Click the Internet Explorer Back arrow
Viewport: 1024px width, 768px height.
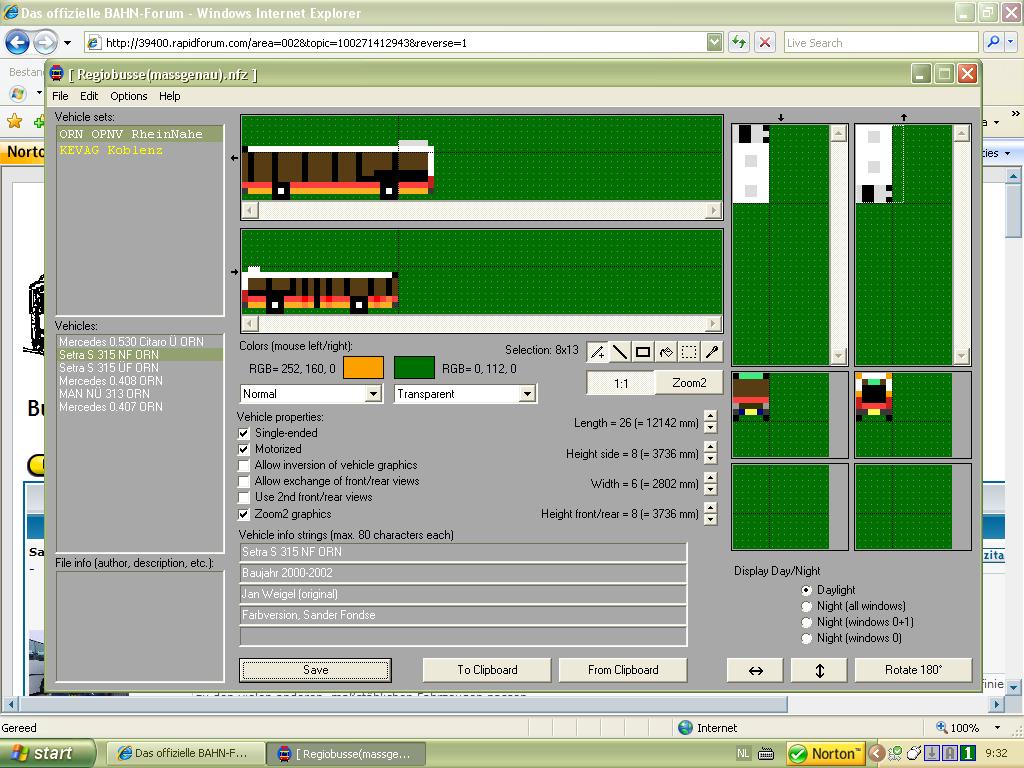pyautogui.click(x=17, y=43)
